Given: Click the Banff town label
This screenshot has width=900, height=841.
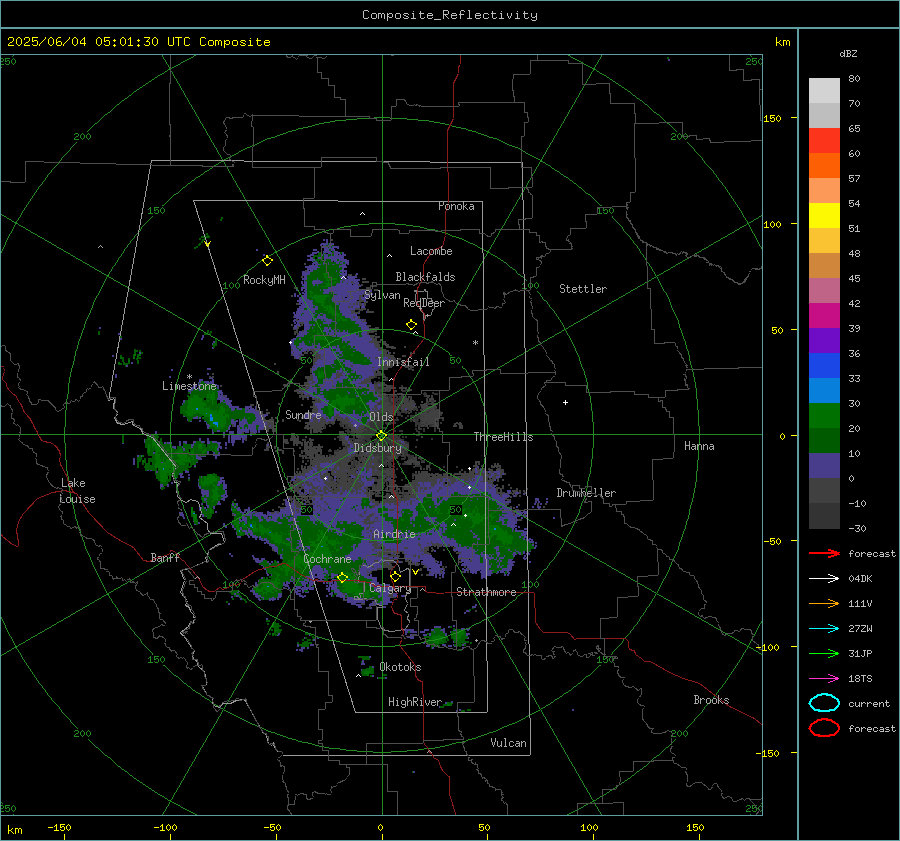Looking at the screenshot, I should pos(165,557).
